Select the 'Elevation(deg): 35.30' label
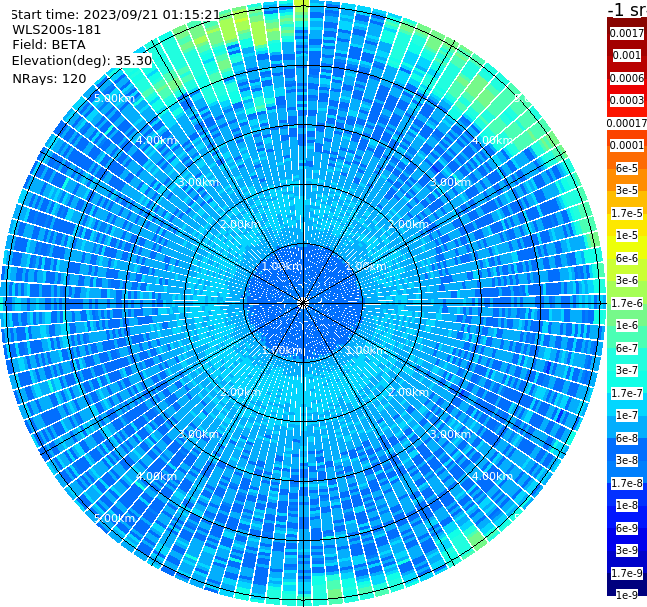The width and height of the screenshot is (647, 607). [82, 61]
